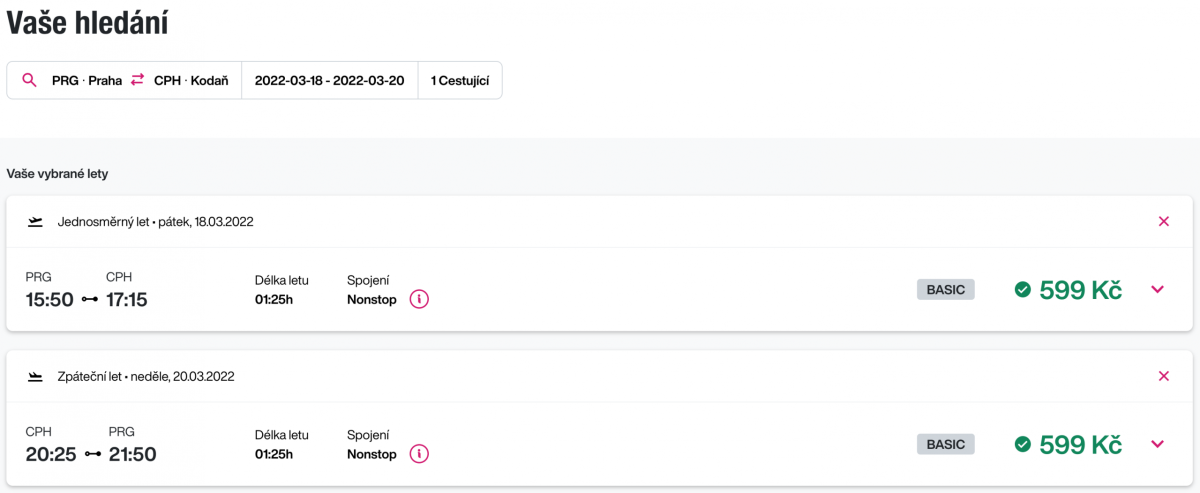Image resolution: width=1200 pixels, height=493 pixels.
Task: Click BASIC fare badge on return flight
Action: click(945, 445)
